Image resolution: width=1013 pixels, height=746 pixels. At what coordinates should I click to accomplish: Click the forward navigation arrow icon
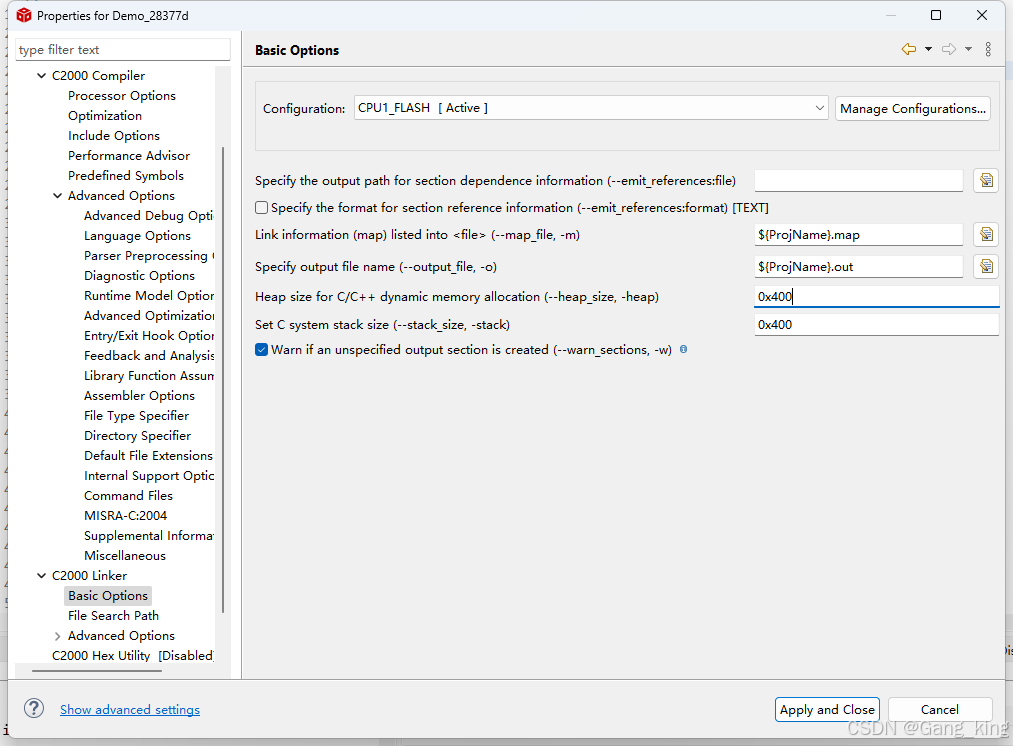click(949, 49)
